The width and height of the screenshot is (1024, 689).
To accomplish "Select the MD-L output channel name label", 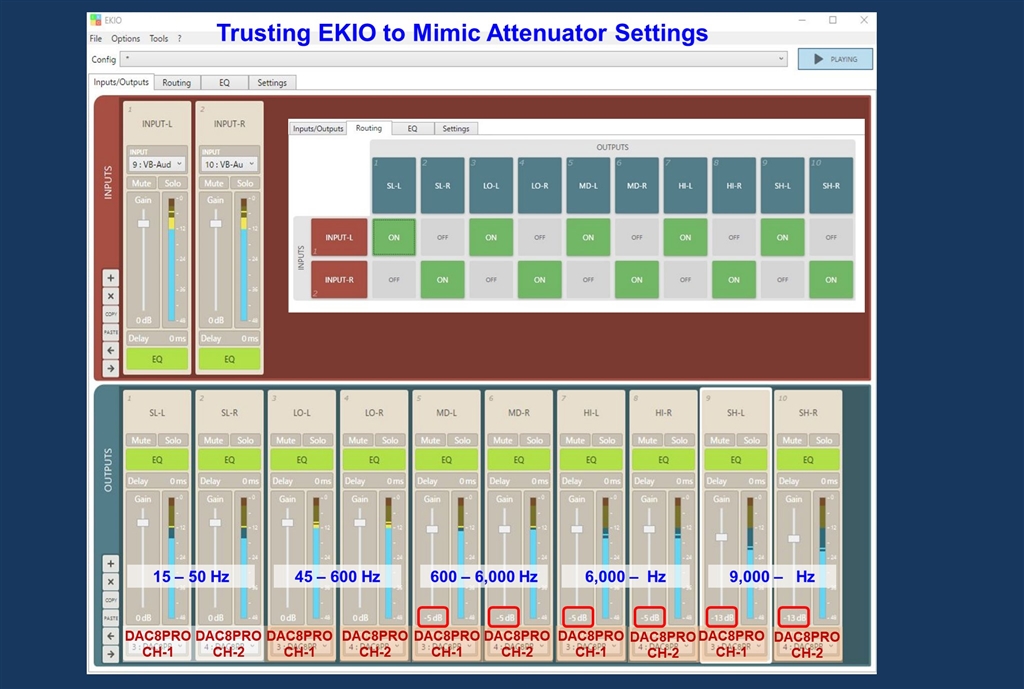I will [x=446, y=413].
